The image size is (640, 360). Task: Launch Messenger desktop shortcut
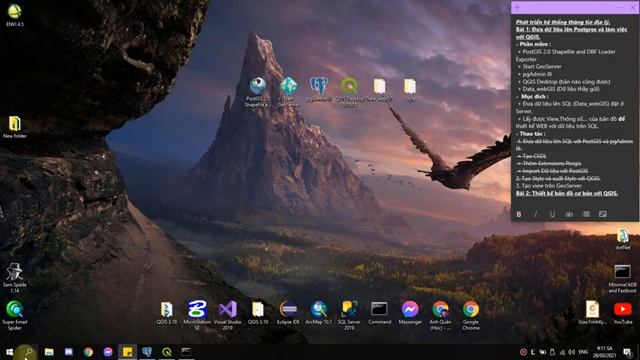(x=410, y=313)
